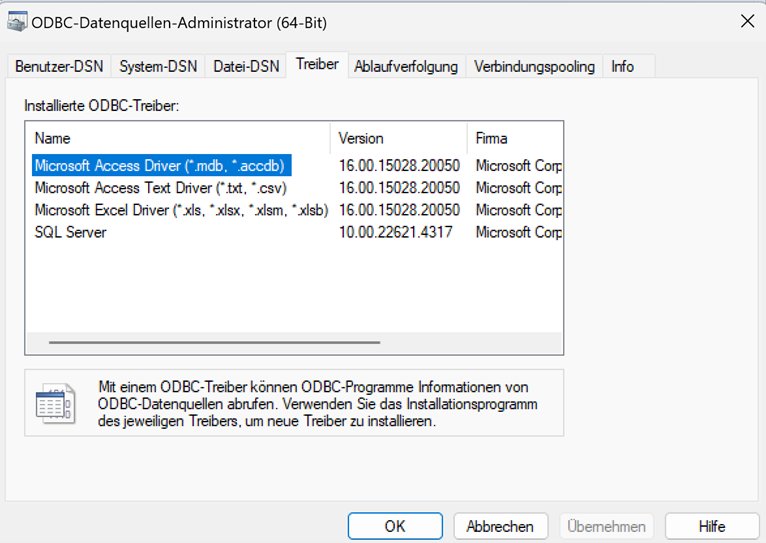The width and height of the screenshot is (766, 543).
Task: Select Microsoft Access Driver entry
Action: click(x=162, y=165)
